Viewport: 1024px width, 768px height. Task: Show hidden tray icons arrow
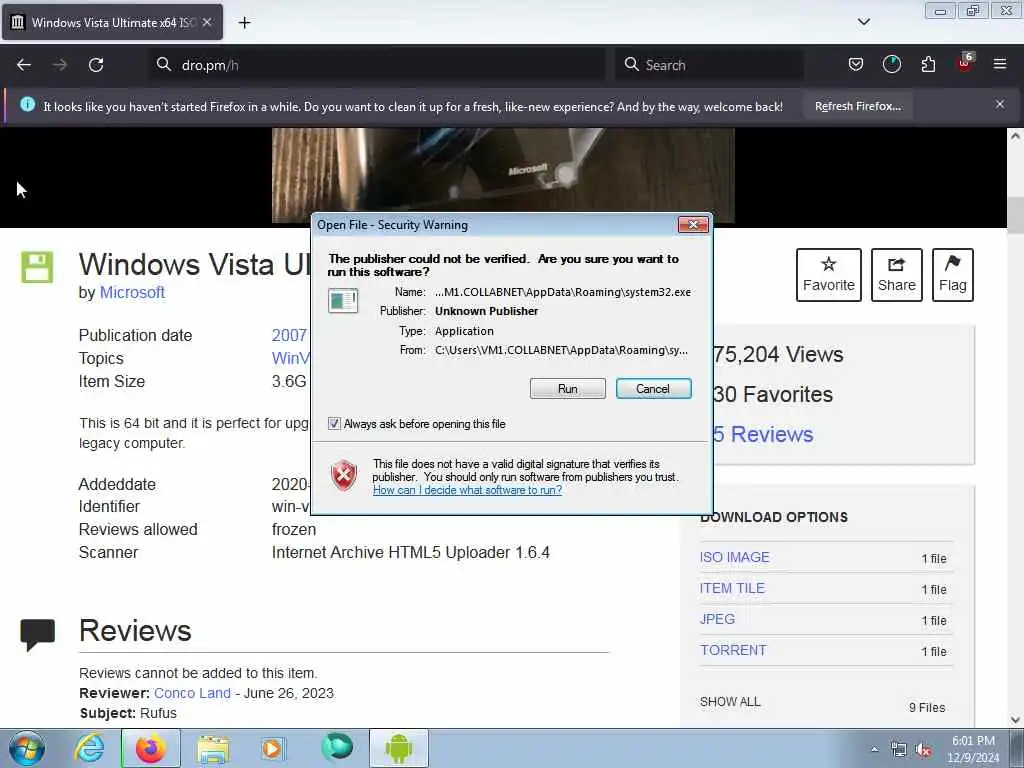point(874,750)
